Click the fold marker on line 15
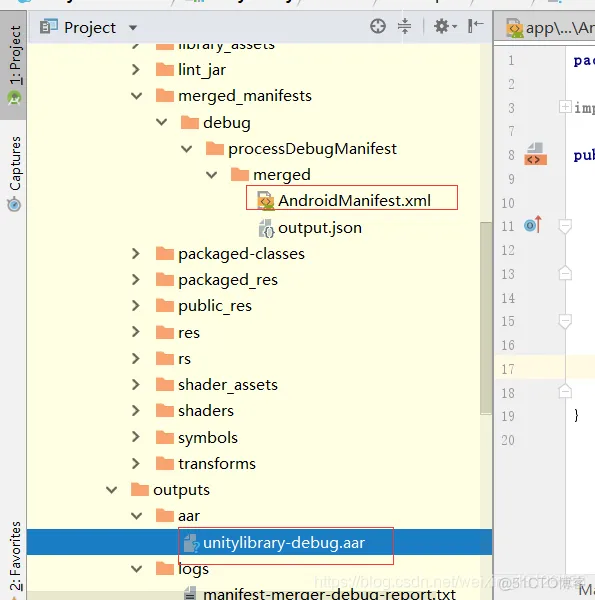The image size is (595, 600). 565,321
